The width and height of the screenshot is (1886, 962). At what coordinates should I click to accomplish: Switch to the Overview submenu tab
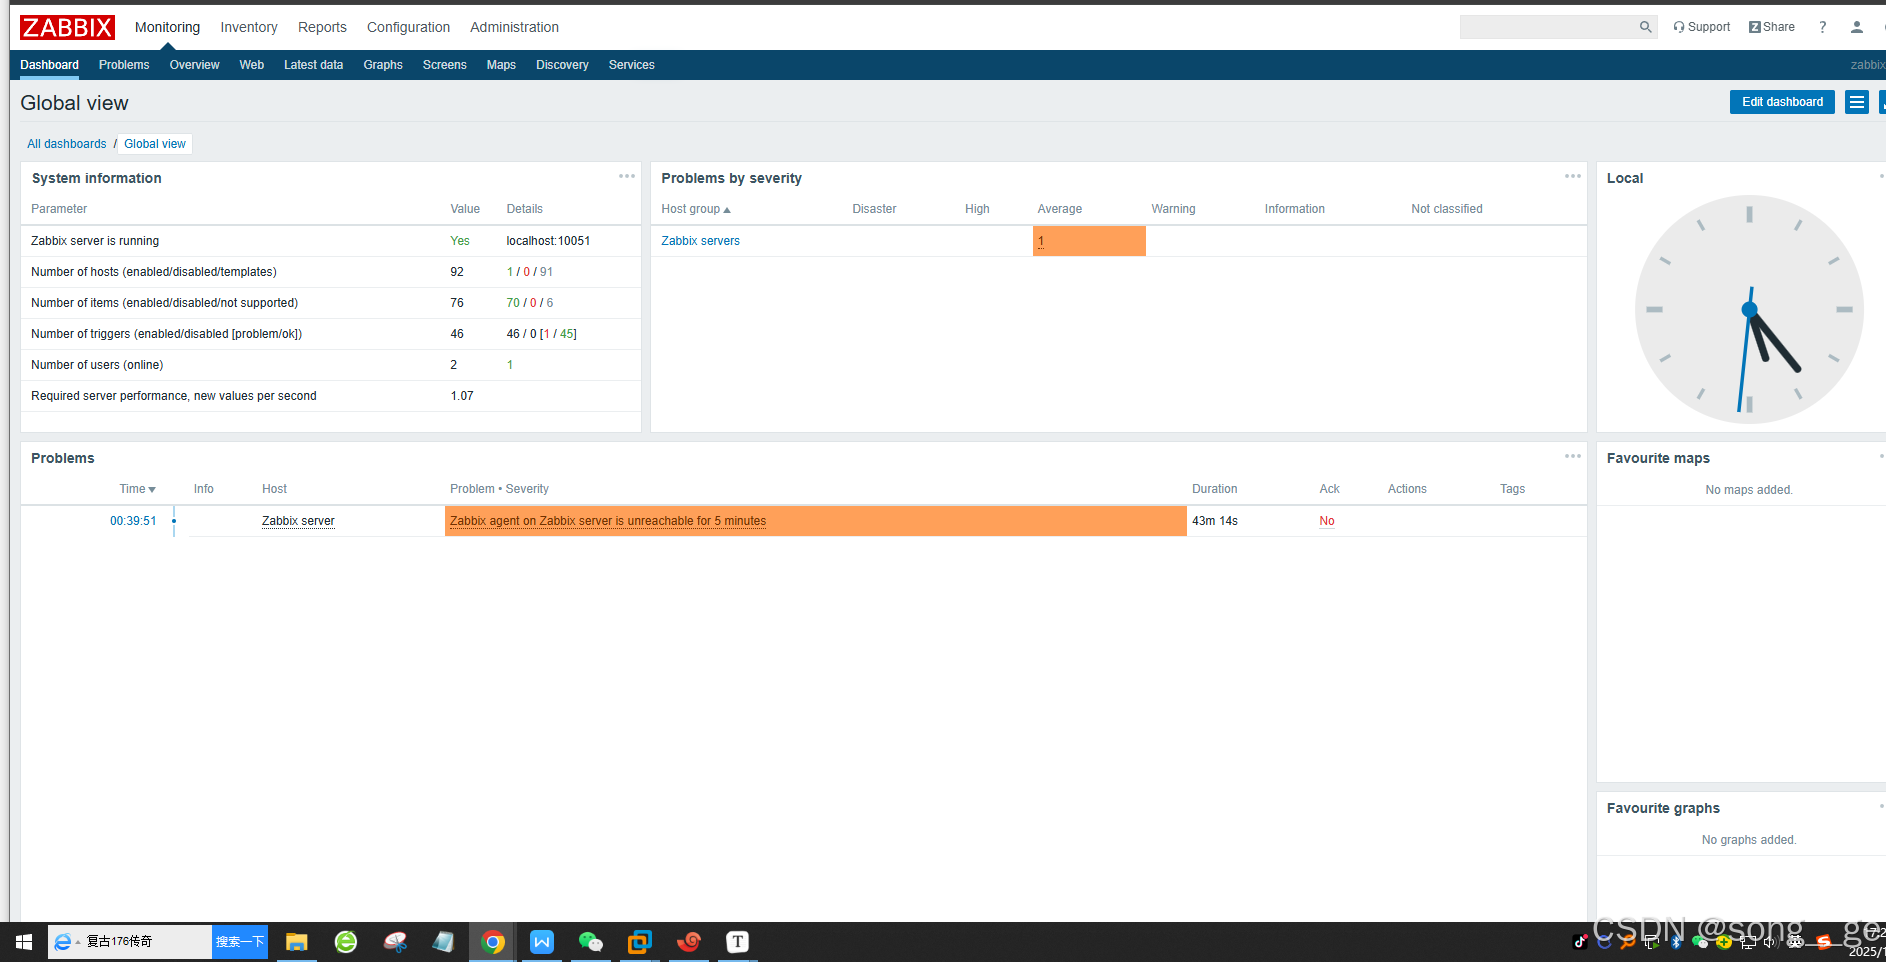tap(194, 65)
